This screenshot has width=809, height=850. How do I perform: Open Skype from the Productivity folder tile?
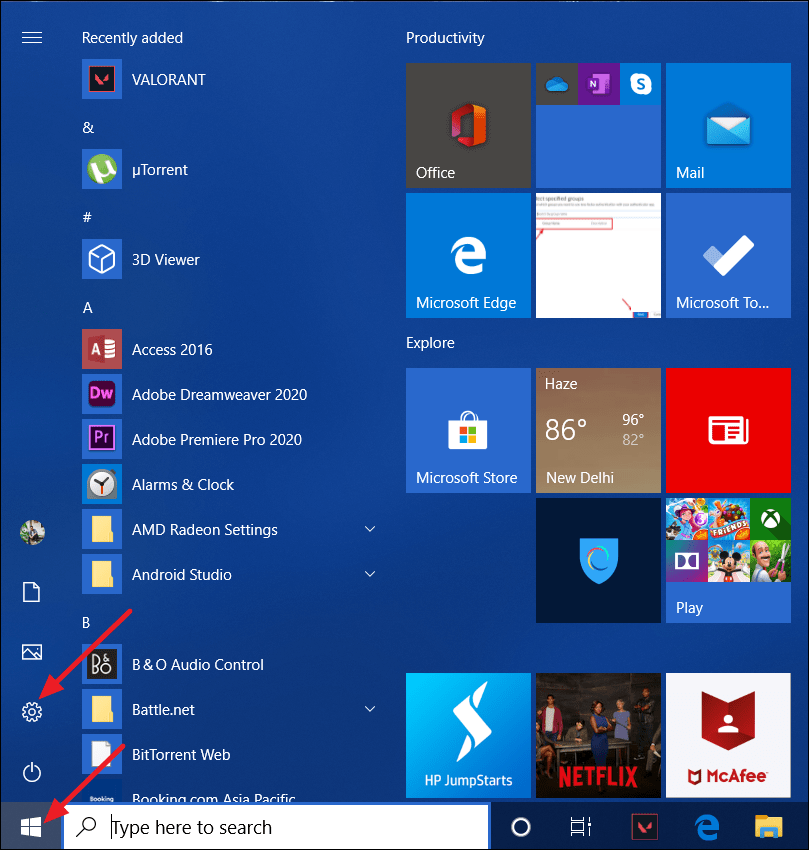640,84
